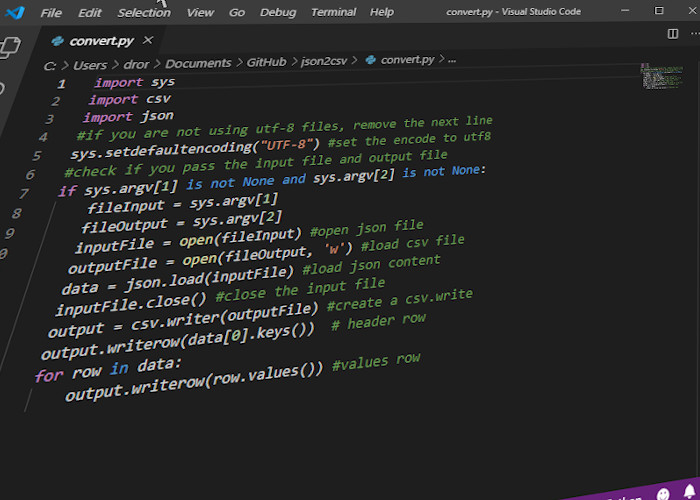Click 'fileInput = sys.argv[1]' line
This screenshot has width=700, height=500.
tap(183, 203)
